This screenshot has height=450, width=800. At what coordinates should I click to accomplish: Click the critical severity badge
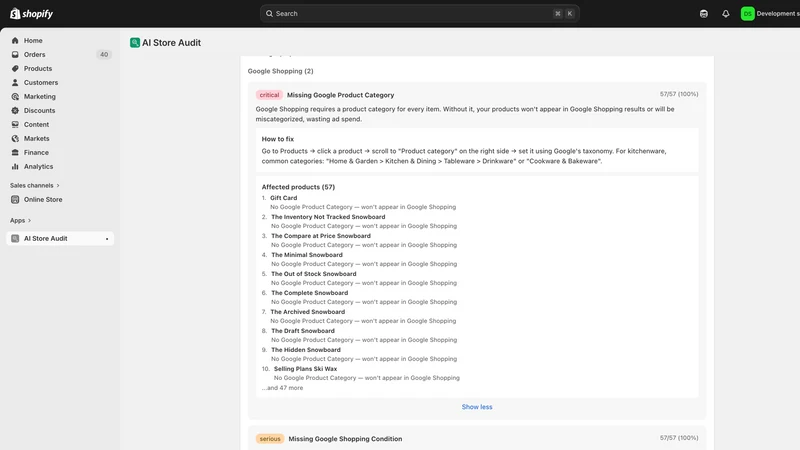point(269,95)
